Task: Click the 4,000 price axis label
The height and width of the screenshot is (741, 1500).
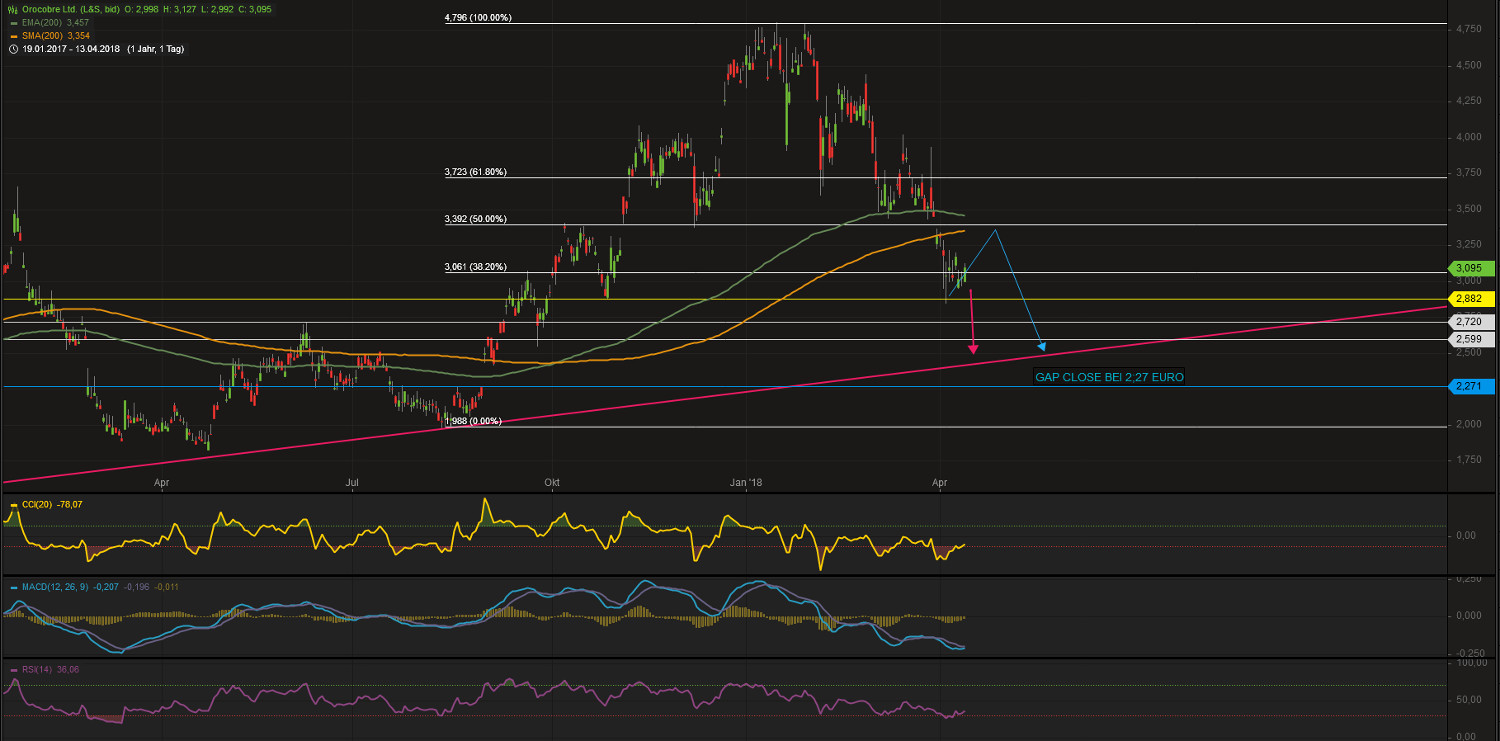Action: [1470, 137]
